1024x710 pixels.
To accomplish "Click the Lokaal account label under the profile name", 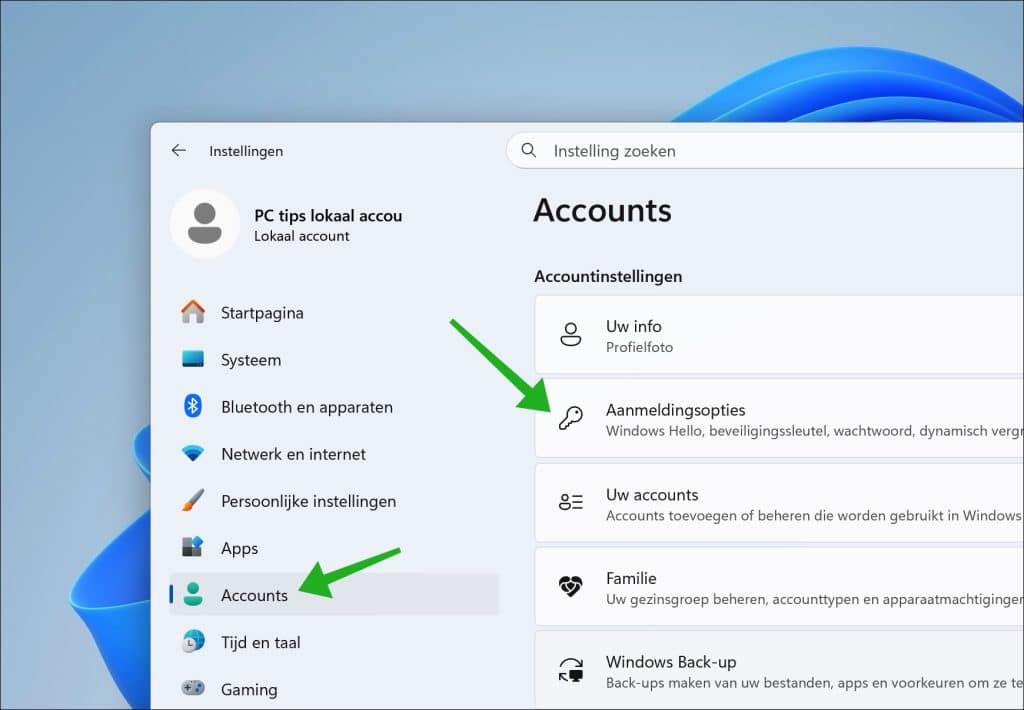I will point(302,236).
